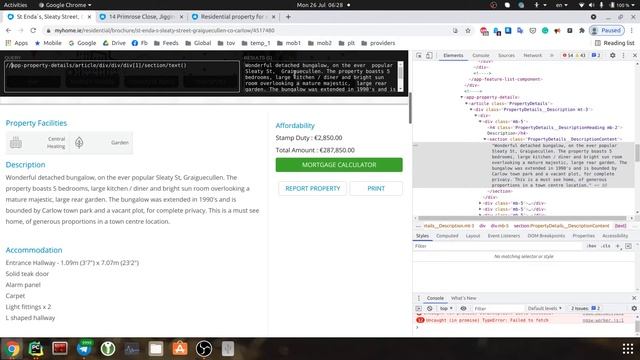
Task: Switch to the Console tab in DevTools top bar
Action: click(481, 56)
